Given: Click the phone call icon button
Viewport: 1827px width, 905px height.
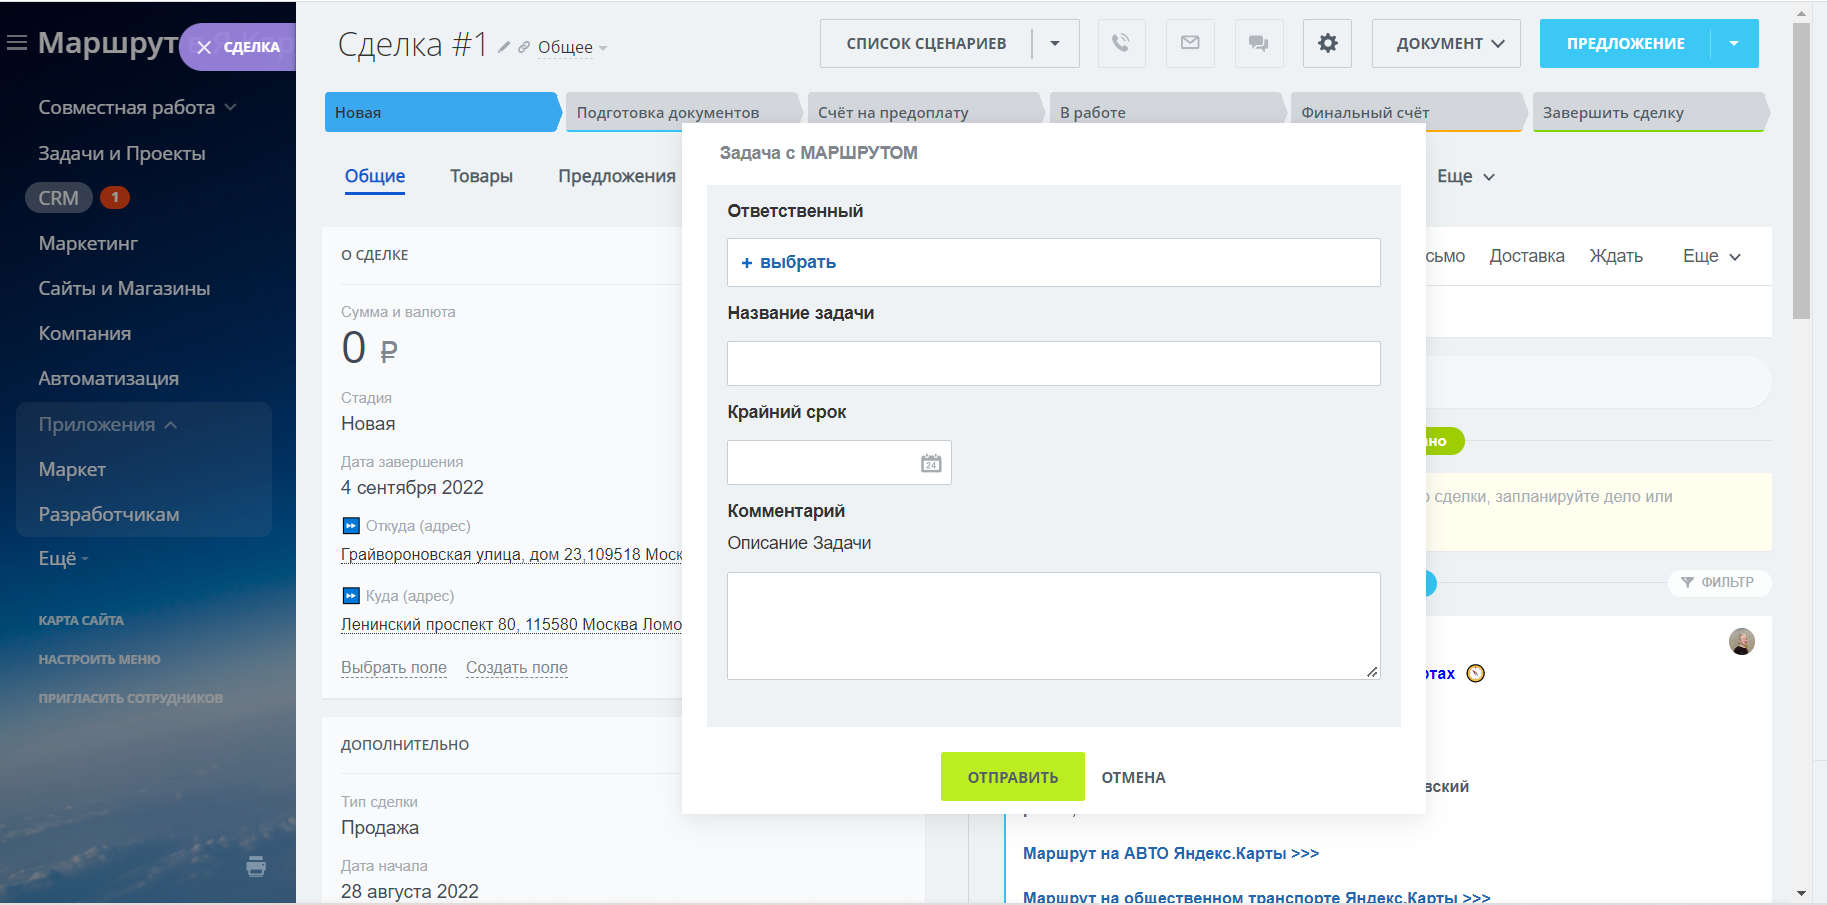Looking at the screenshot, I should pyautogui.click(x=1121, y=43).
